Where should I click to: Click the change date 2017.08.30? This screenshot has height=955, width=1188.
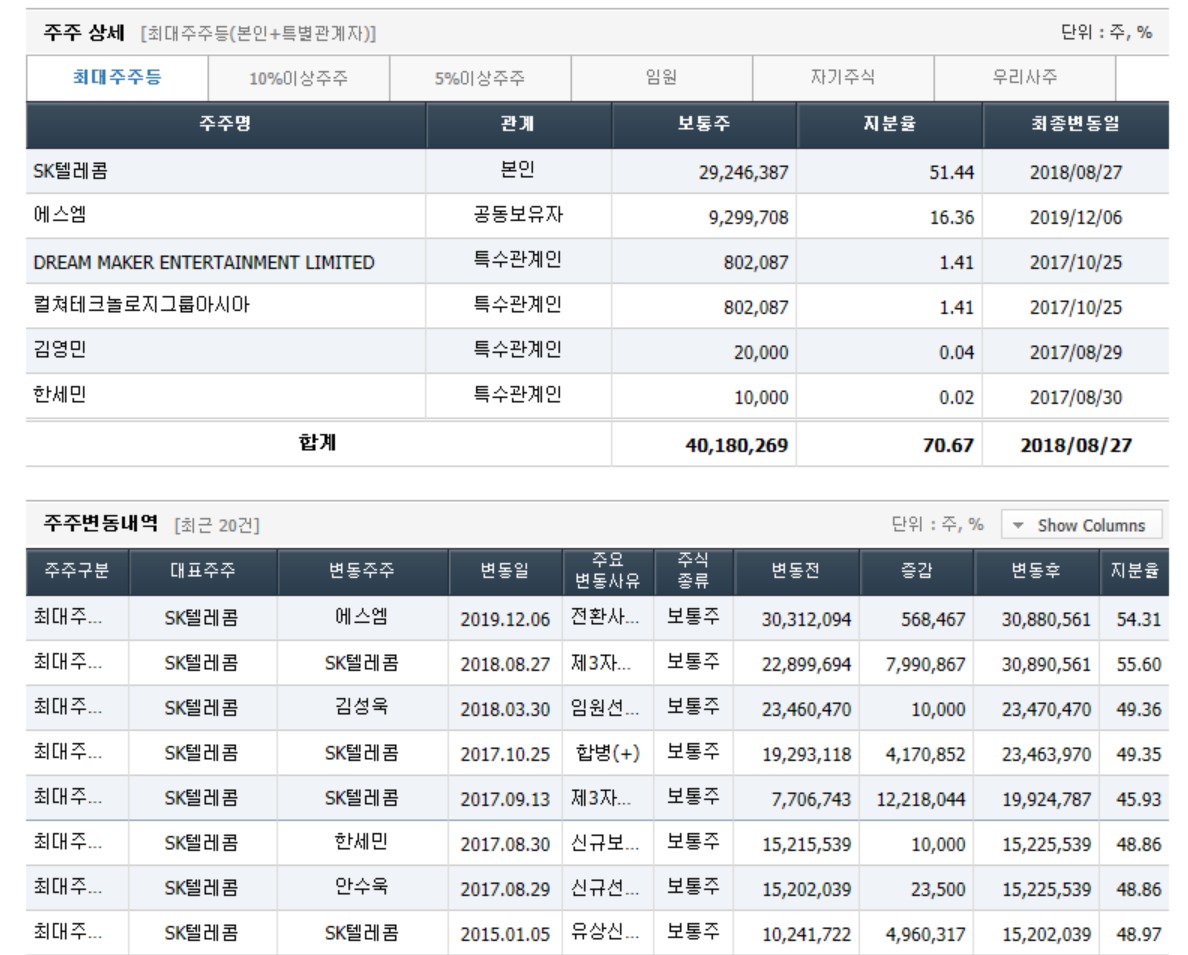(x=505, y=844)
